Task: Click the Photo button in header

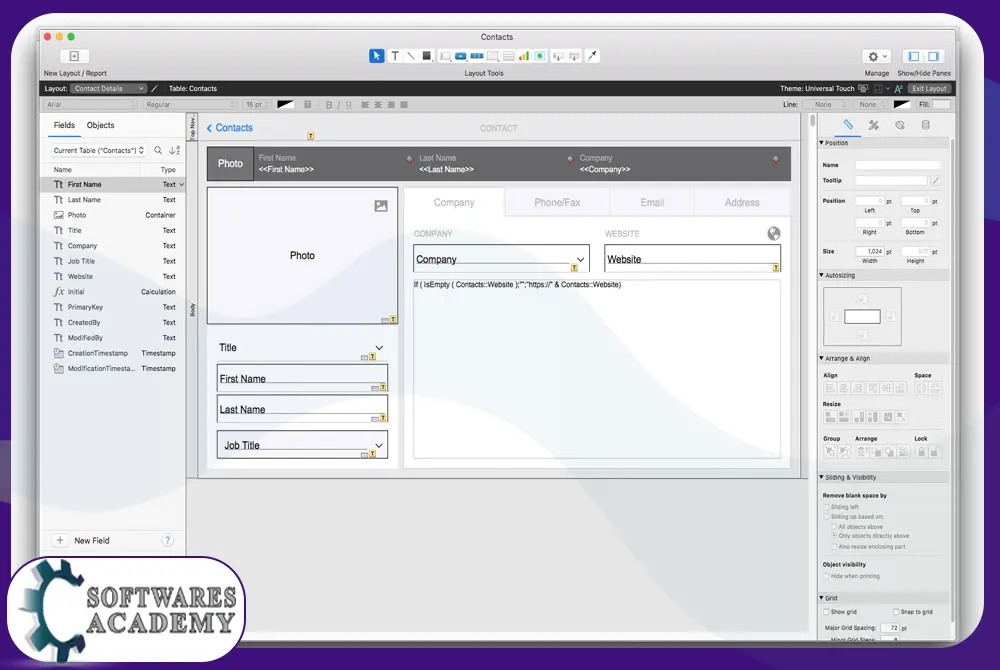Action: [230, 163]
